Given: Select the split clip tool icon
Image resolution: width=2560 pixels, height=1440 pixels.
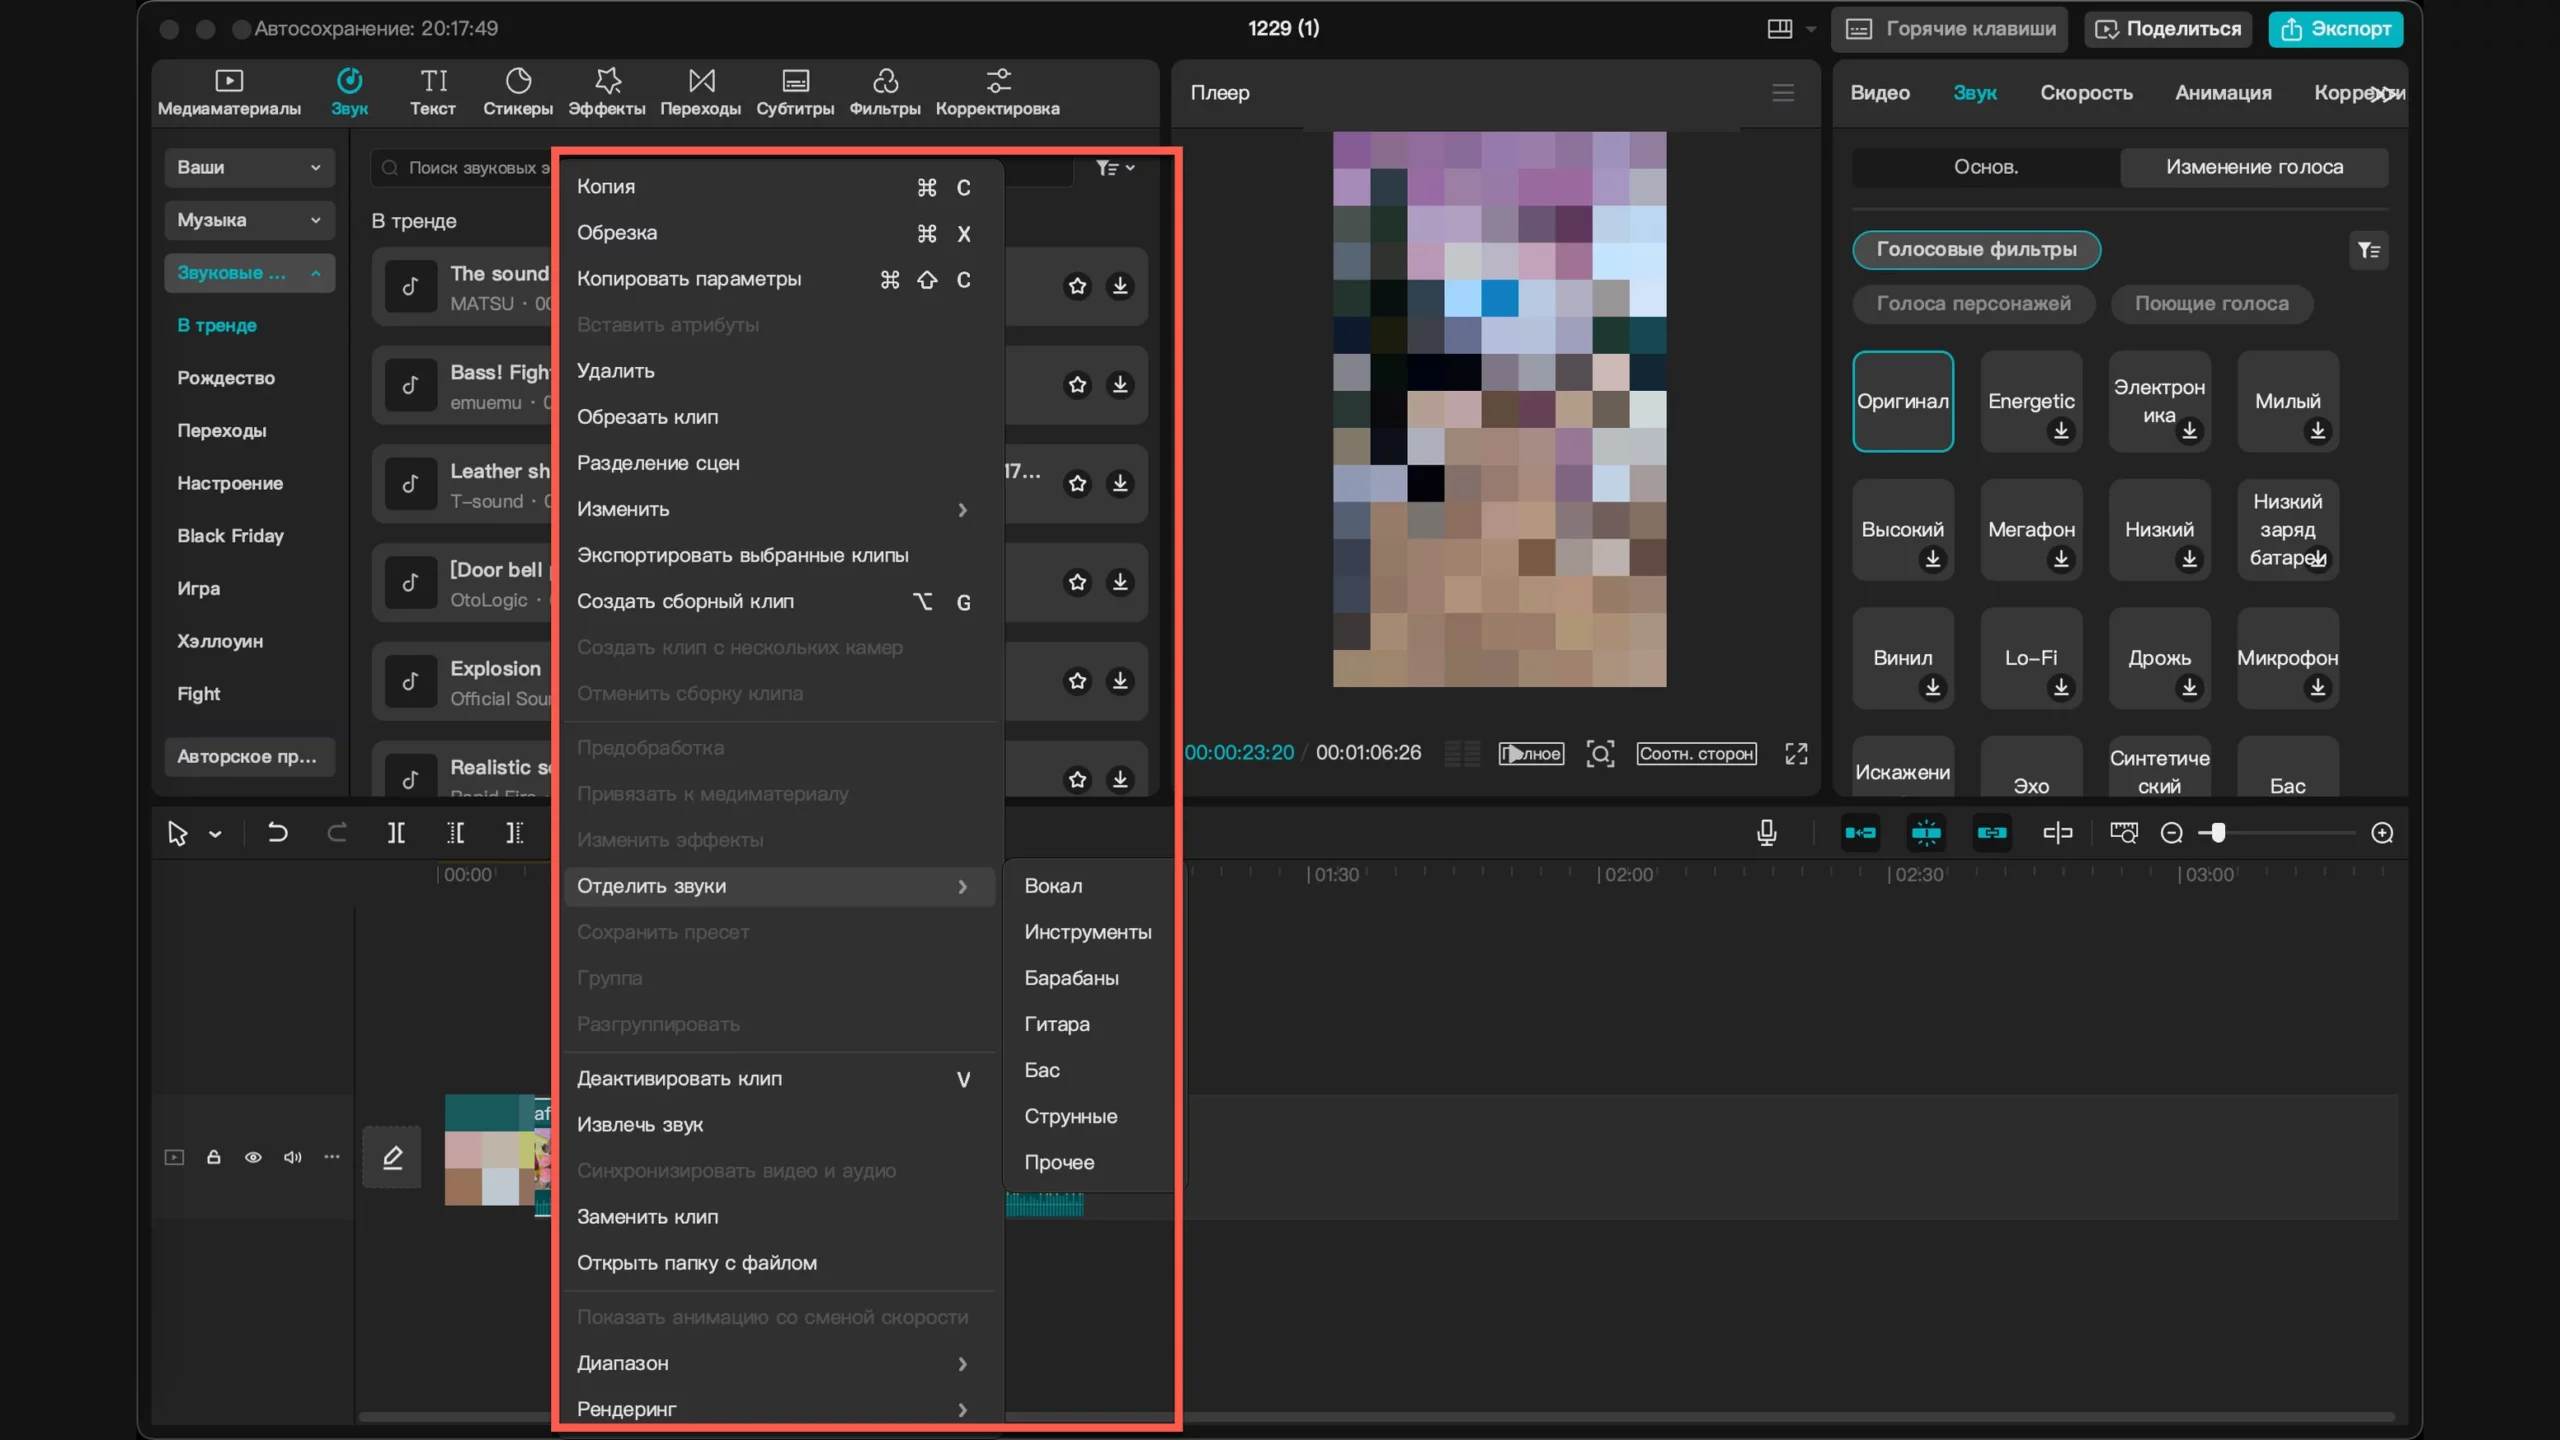Looking at the screenshot, I should point(396,833).
